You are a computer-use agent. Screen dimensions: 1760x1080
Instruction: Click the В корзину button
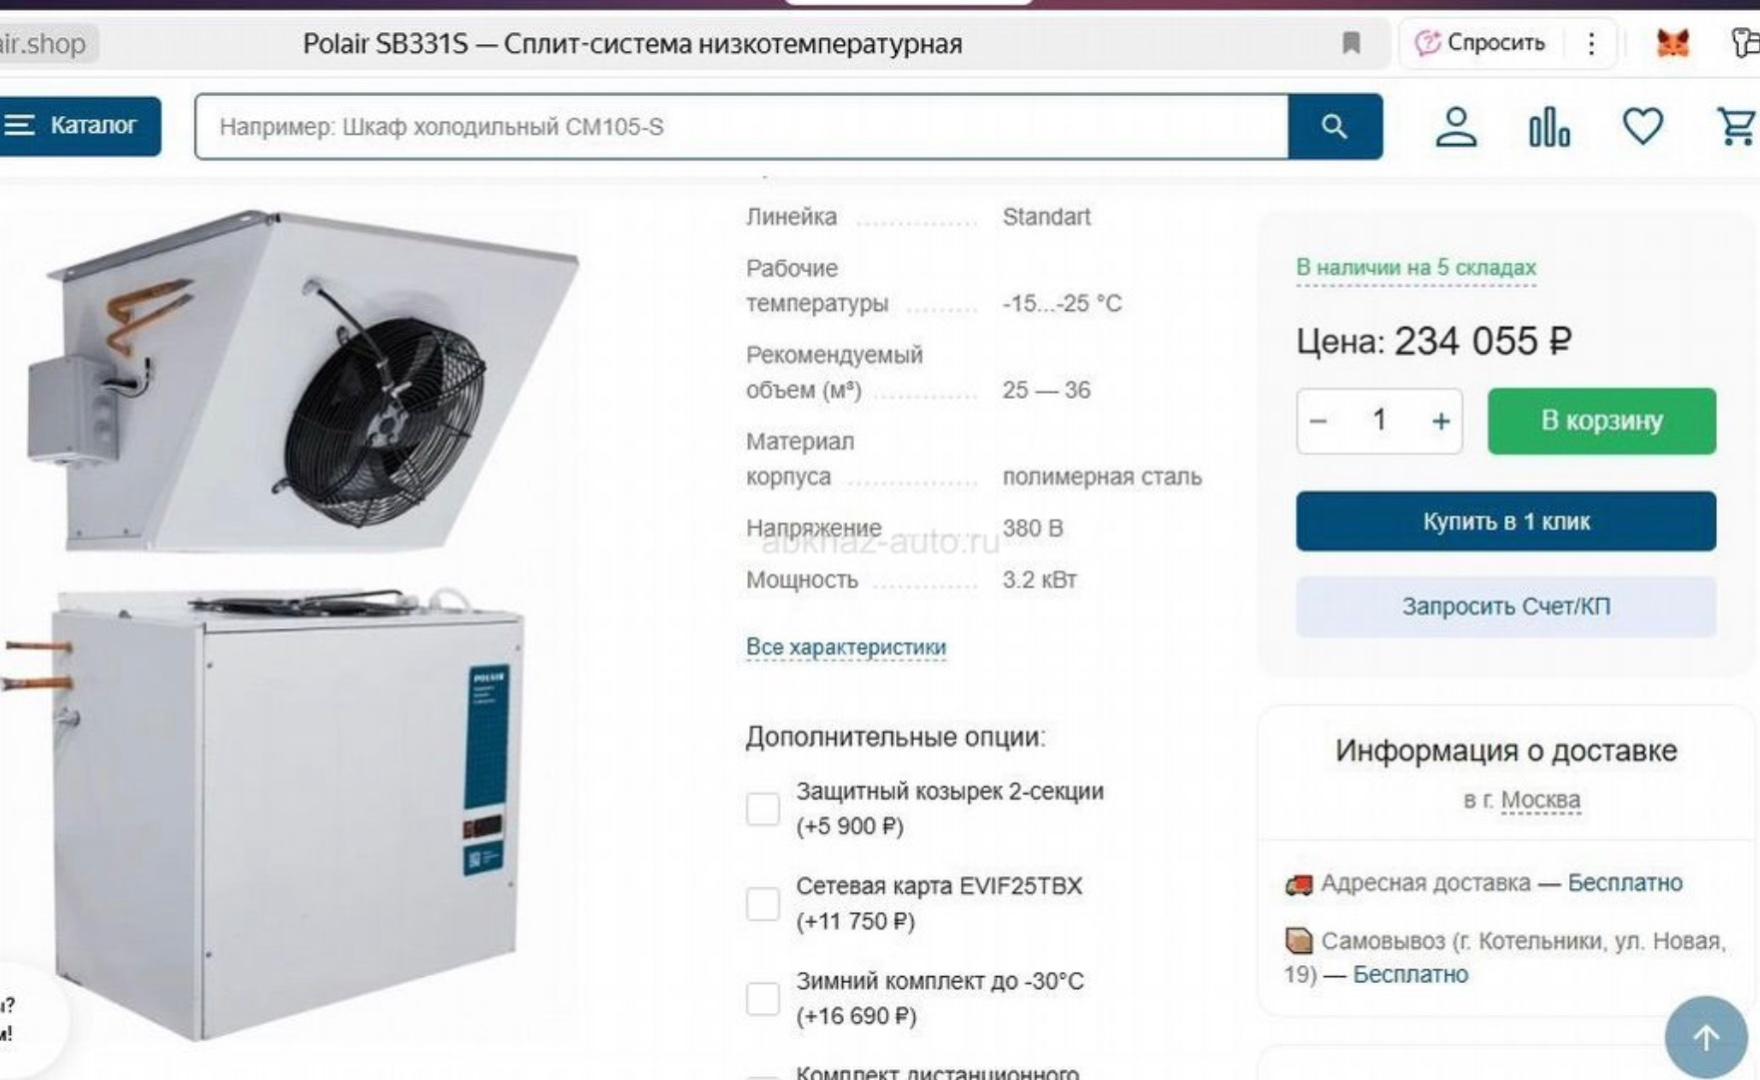click(1602, 421)
